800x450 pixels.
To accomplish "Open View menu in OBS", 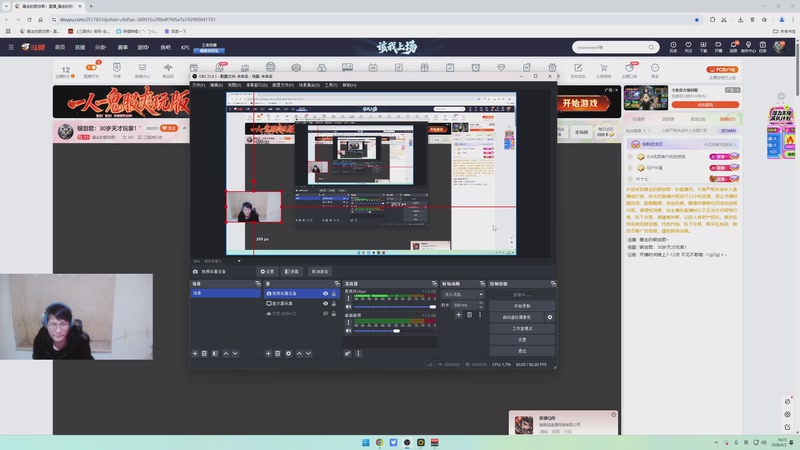I will coord(234,85).
